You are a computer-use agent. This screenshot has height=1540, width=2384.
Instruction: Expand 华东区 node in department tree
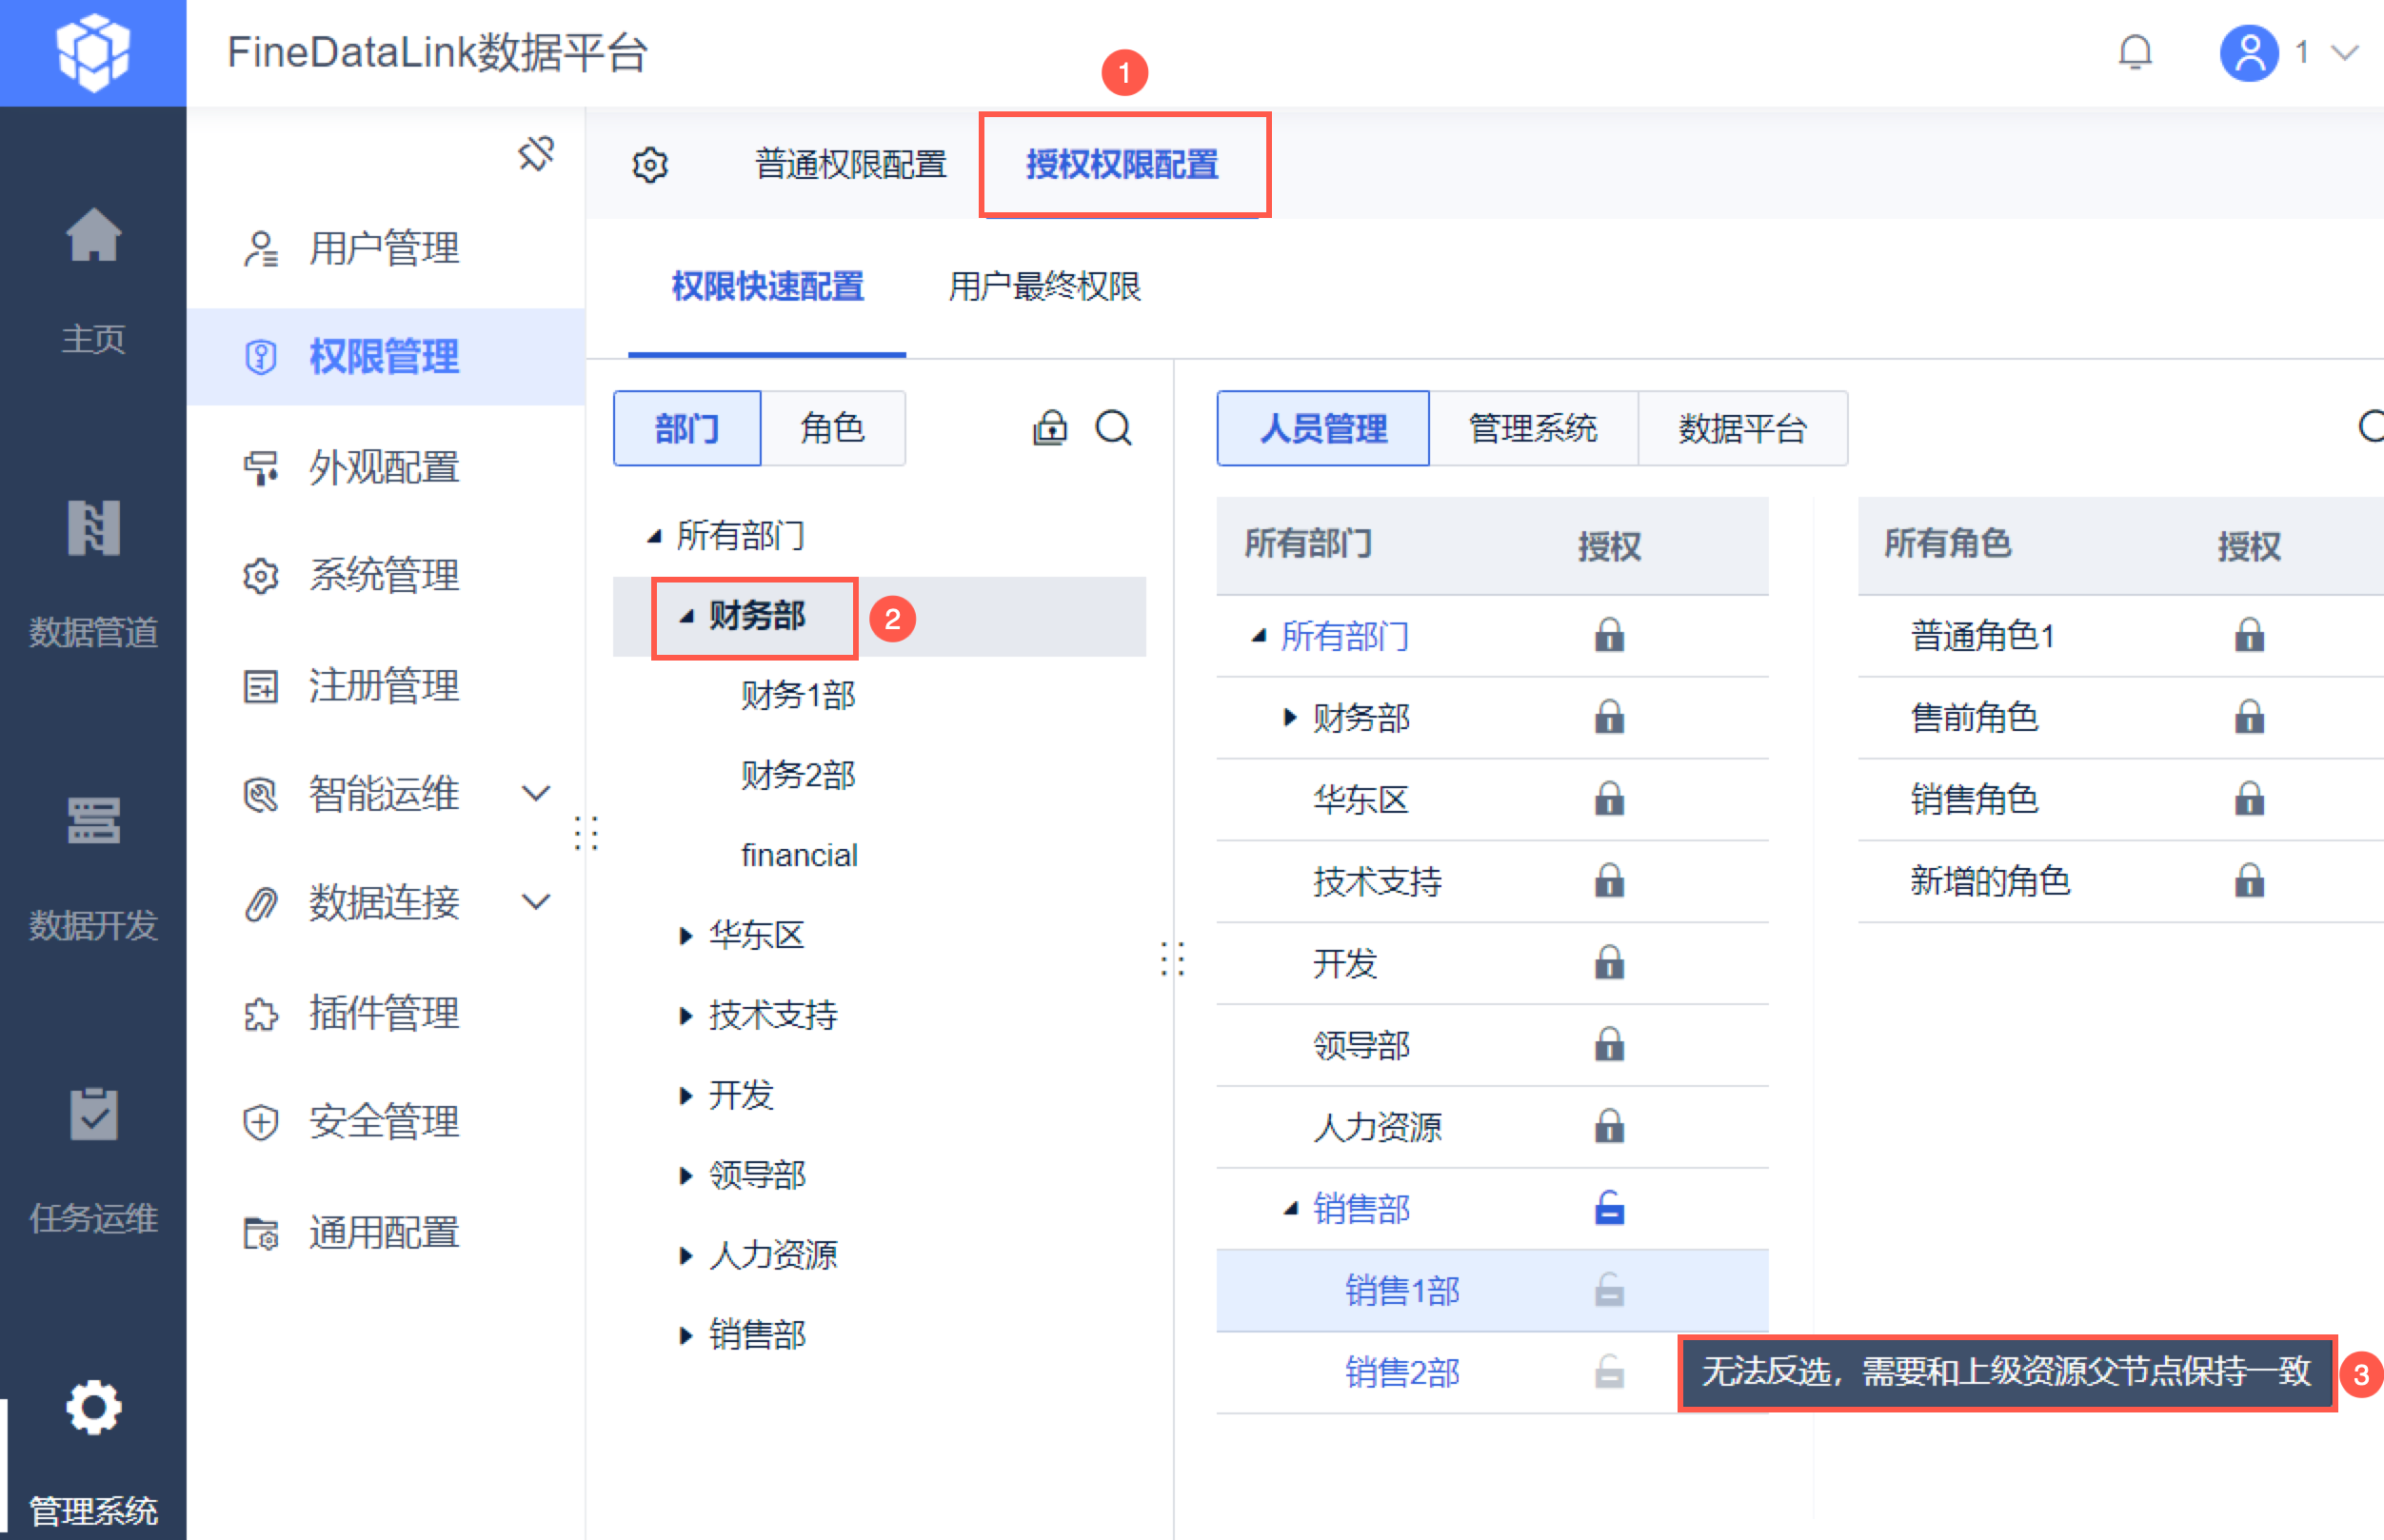tap(685, 936)
